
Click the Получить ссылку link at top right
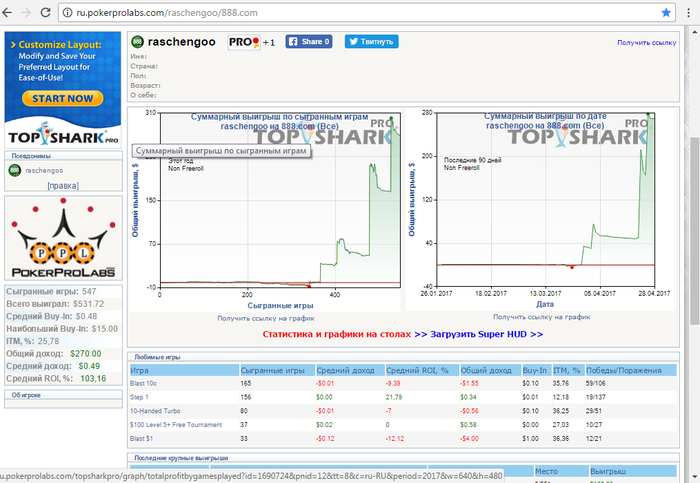click(646, 43)
